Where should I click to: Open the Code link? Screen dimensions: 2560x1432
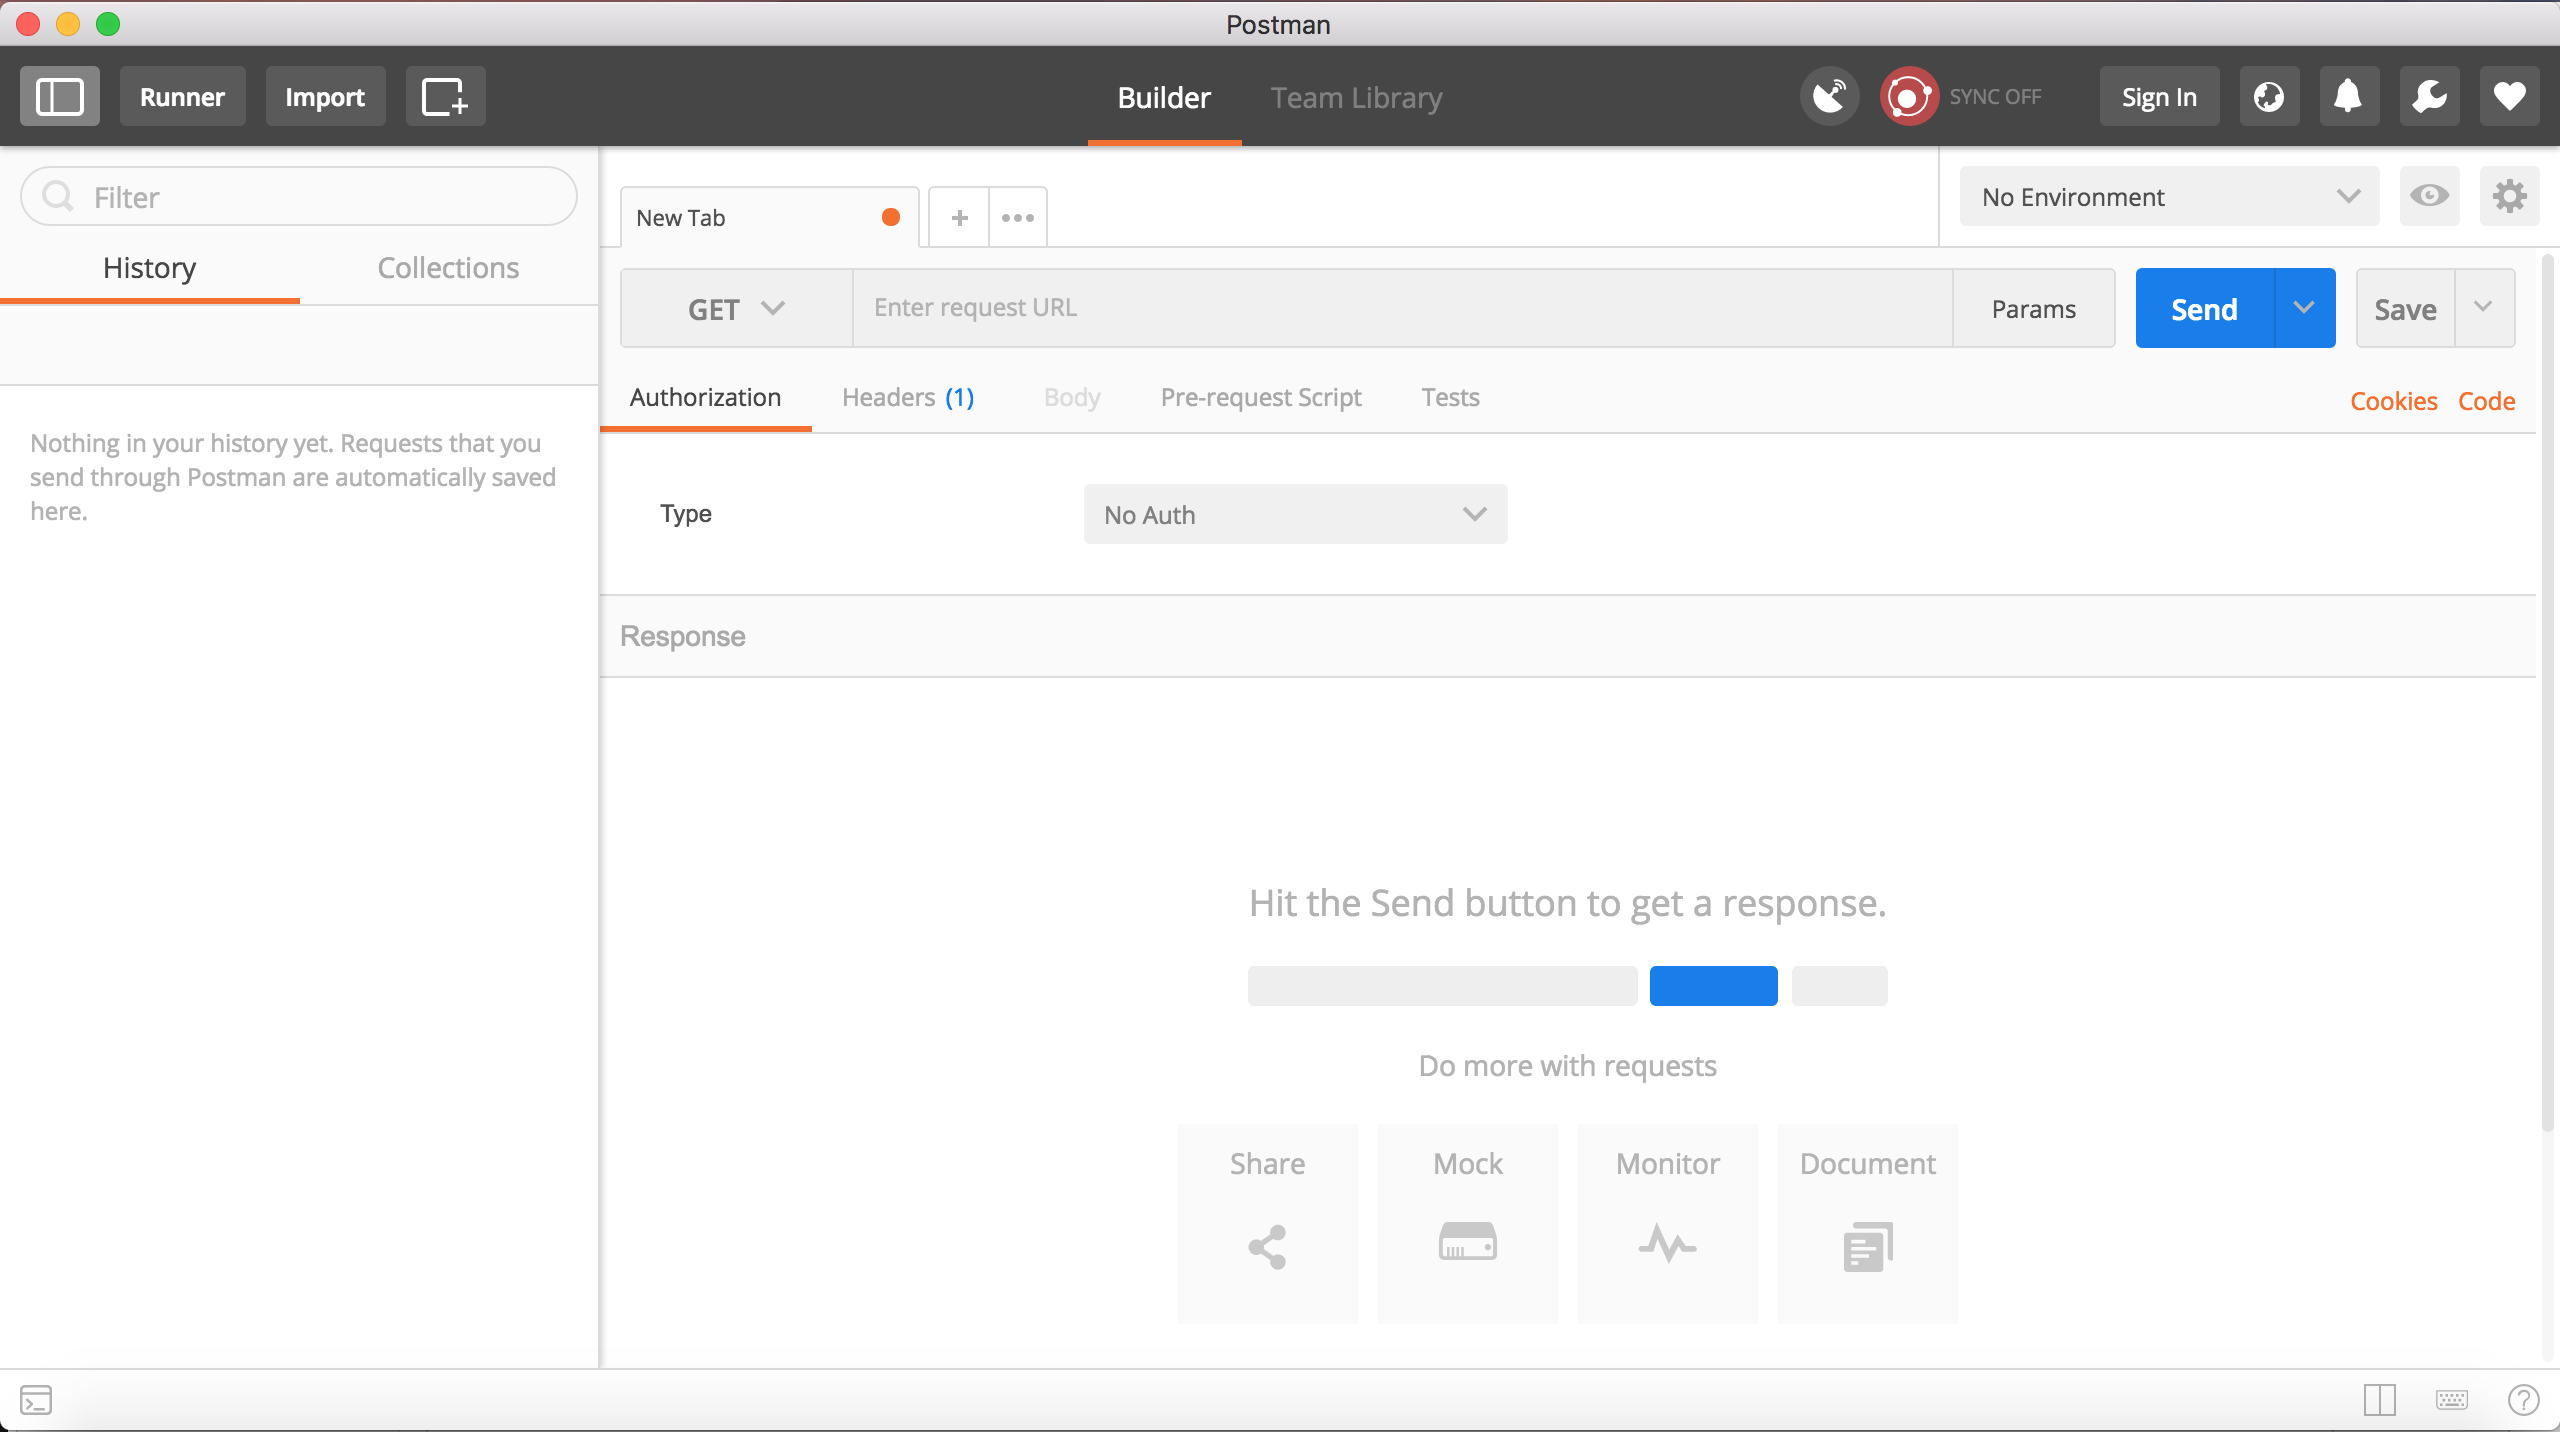click(x=2486, y=401)
